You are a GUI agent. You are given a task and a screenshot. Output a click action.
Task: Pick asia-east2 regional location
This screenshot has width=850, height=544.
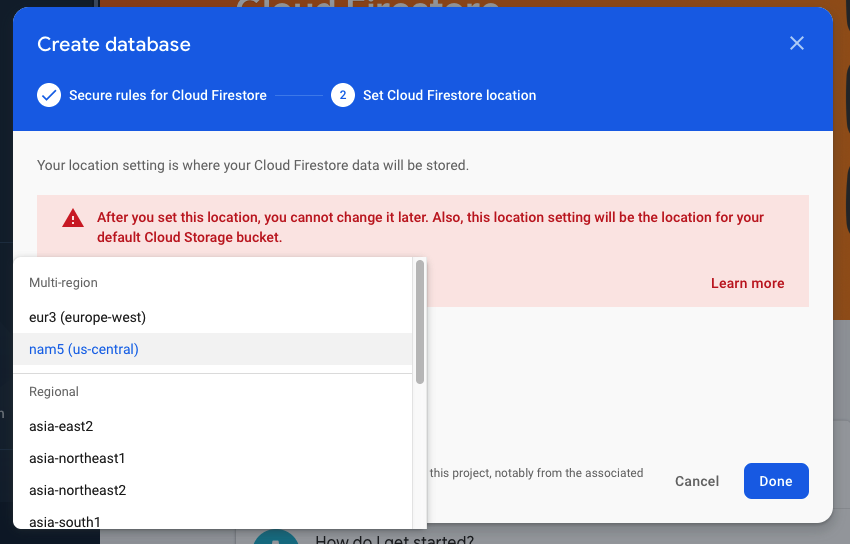[61, 426]
